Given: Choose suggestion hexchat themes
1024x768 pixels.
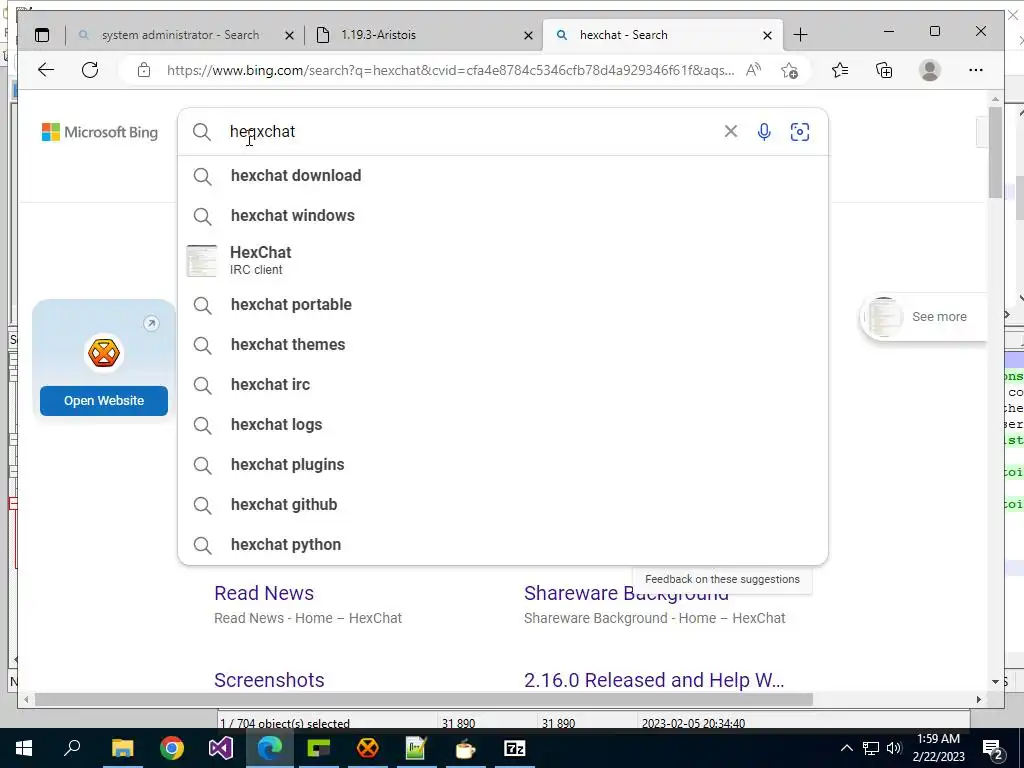Looking at the screenshot, I should [x=503, y=345].
